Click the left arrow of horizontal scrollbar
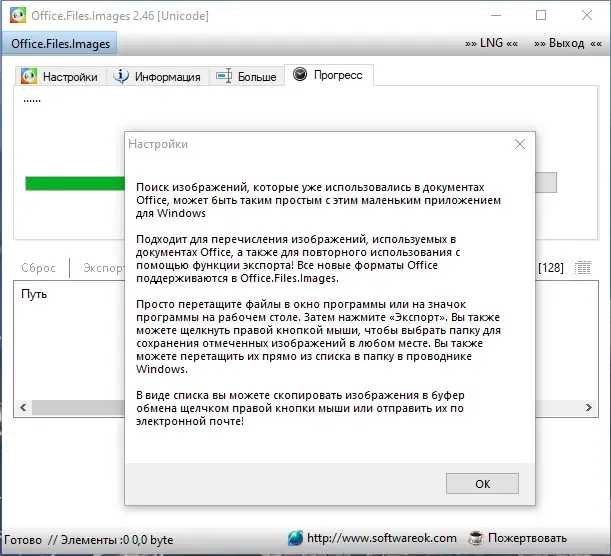611x556 pixels. (23, 408)
